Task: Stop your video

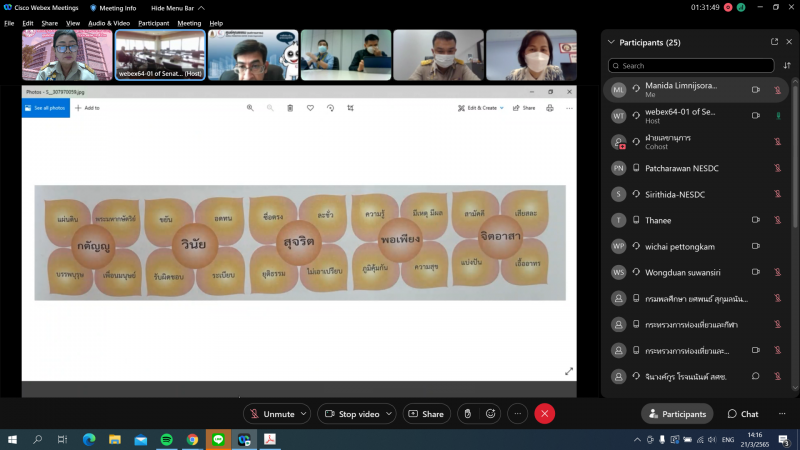Action: coord(352,414)
